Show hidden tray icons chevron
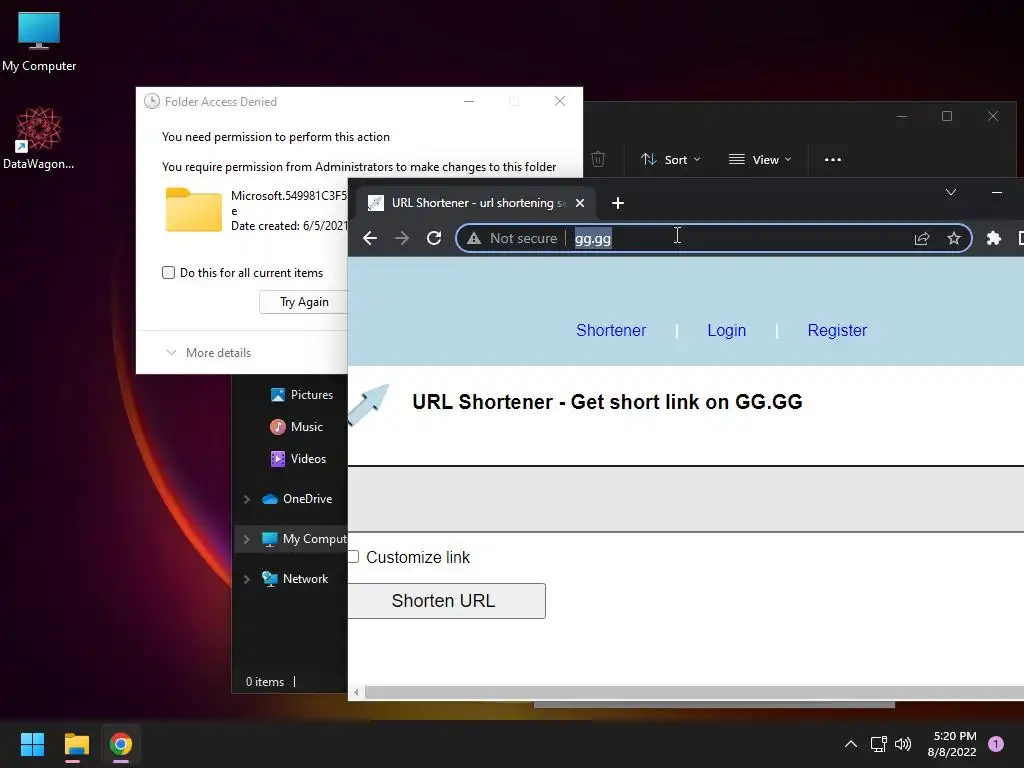Viewport: 1024px width, 768px height. [850, 744]
